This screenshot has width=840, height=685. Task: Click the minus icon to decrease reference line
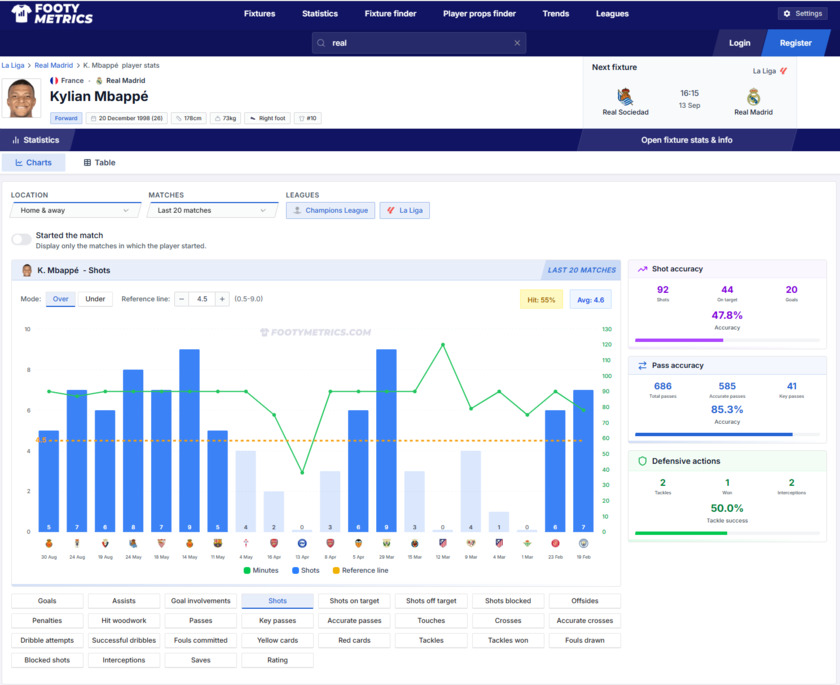[x=182, y=299]
